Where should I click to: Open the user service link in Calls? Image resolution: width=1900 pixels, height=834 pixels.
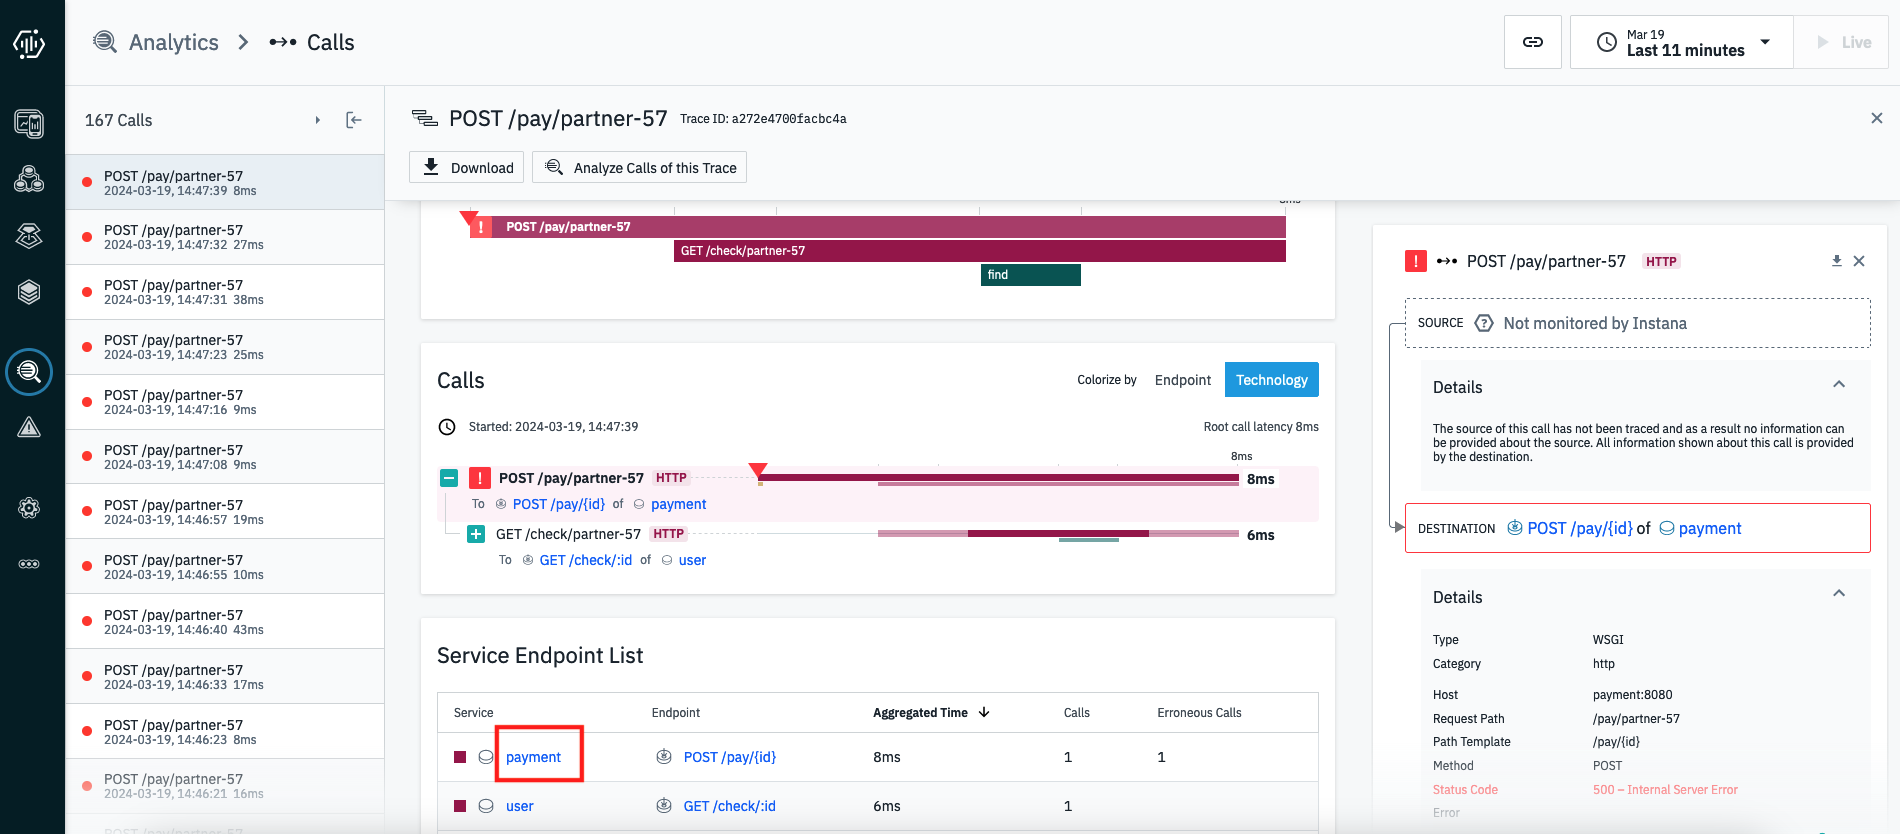pos(692,560)
